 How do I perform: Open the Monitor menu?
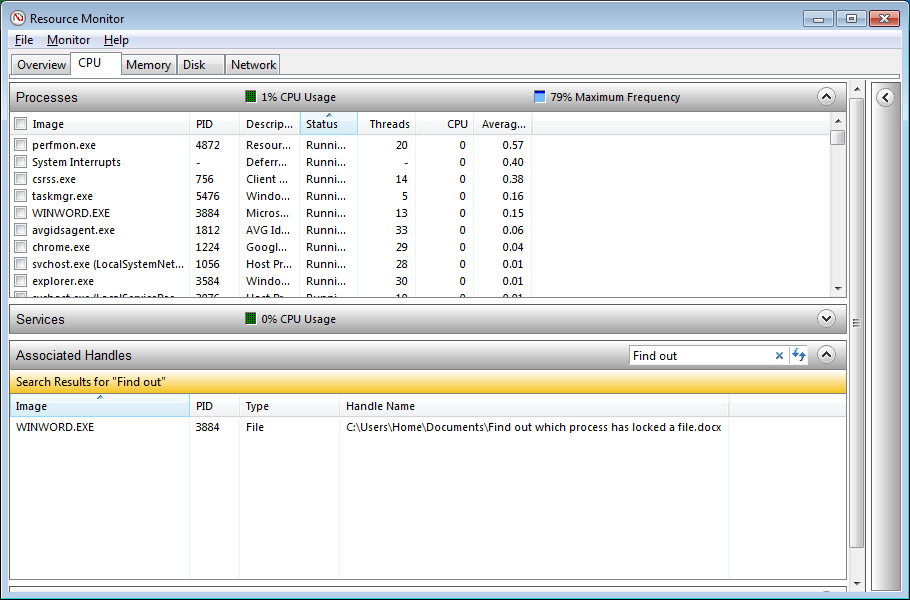[x=68, y=40]
